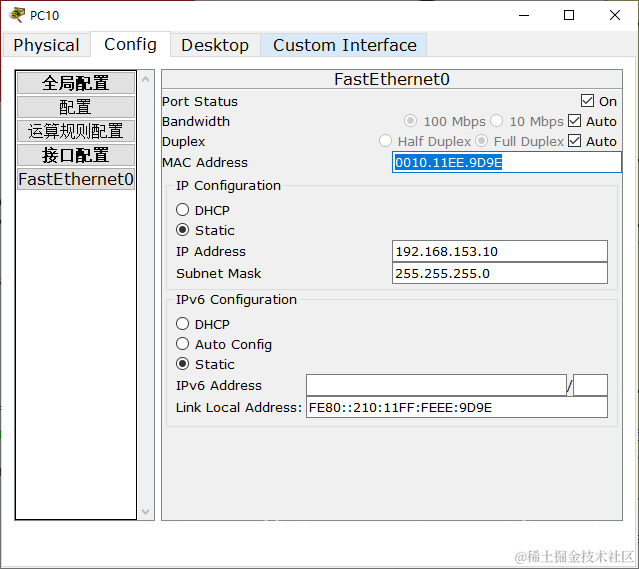Close the PC10 window

click(615, 15)
